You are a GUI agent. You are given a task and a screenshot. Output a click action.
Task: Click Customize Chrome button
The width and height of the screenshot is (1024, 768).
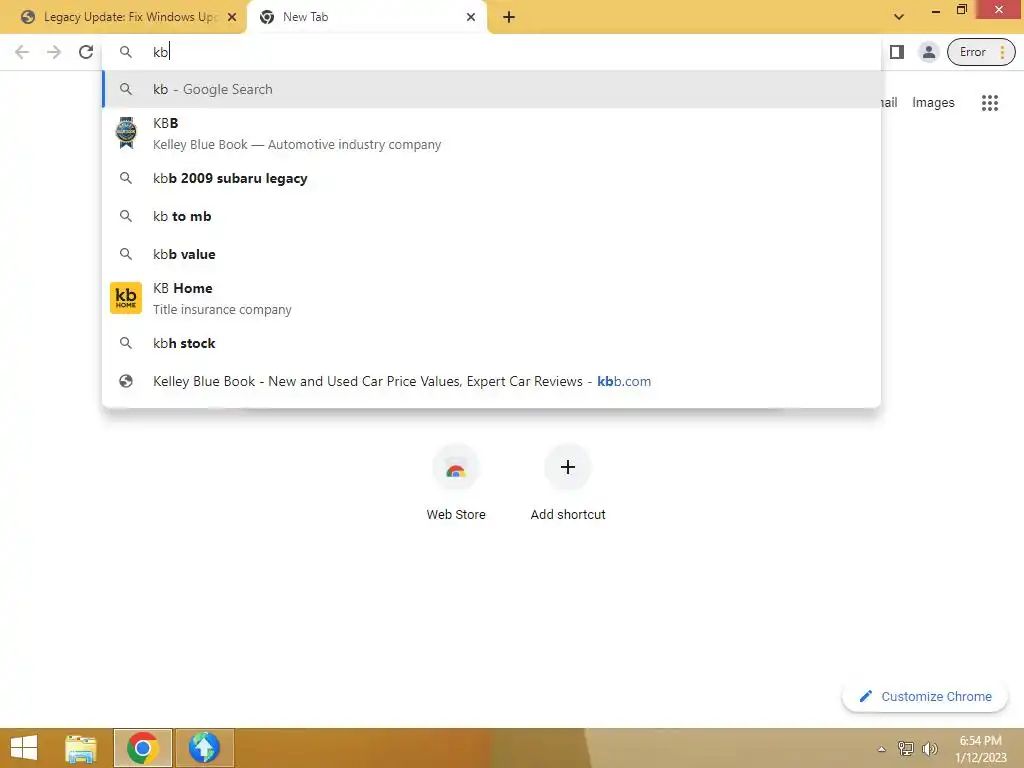click(925, 697)
